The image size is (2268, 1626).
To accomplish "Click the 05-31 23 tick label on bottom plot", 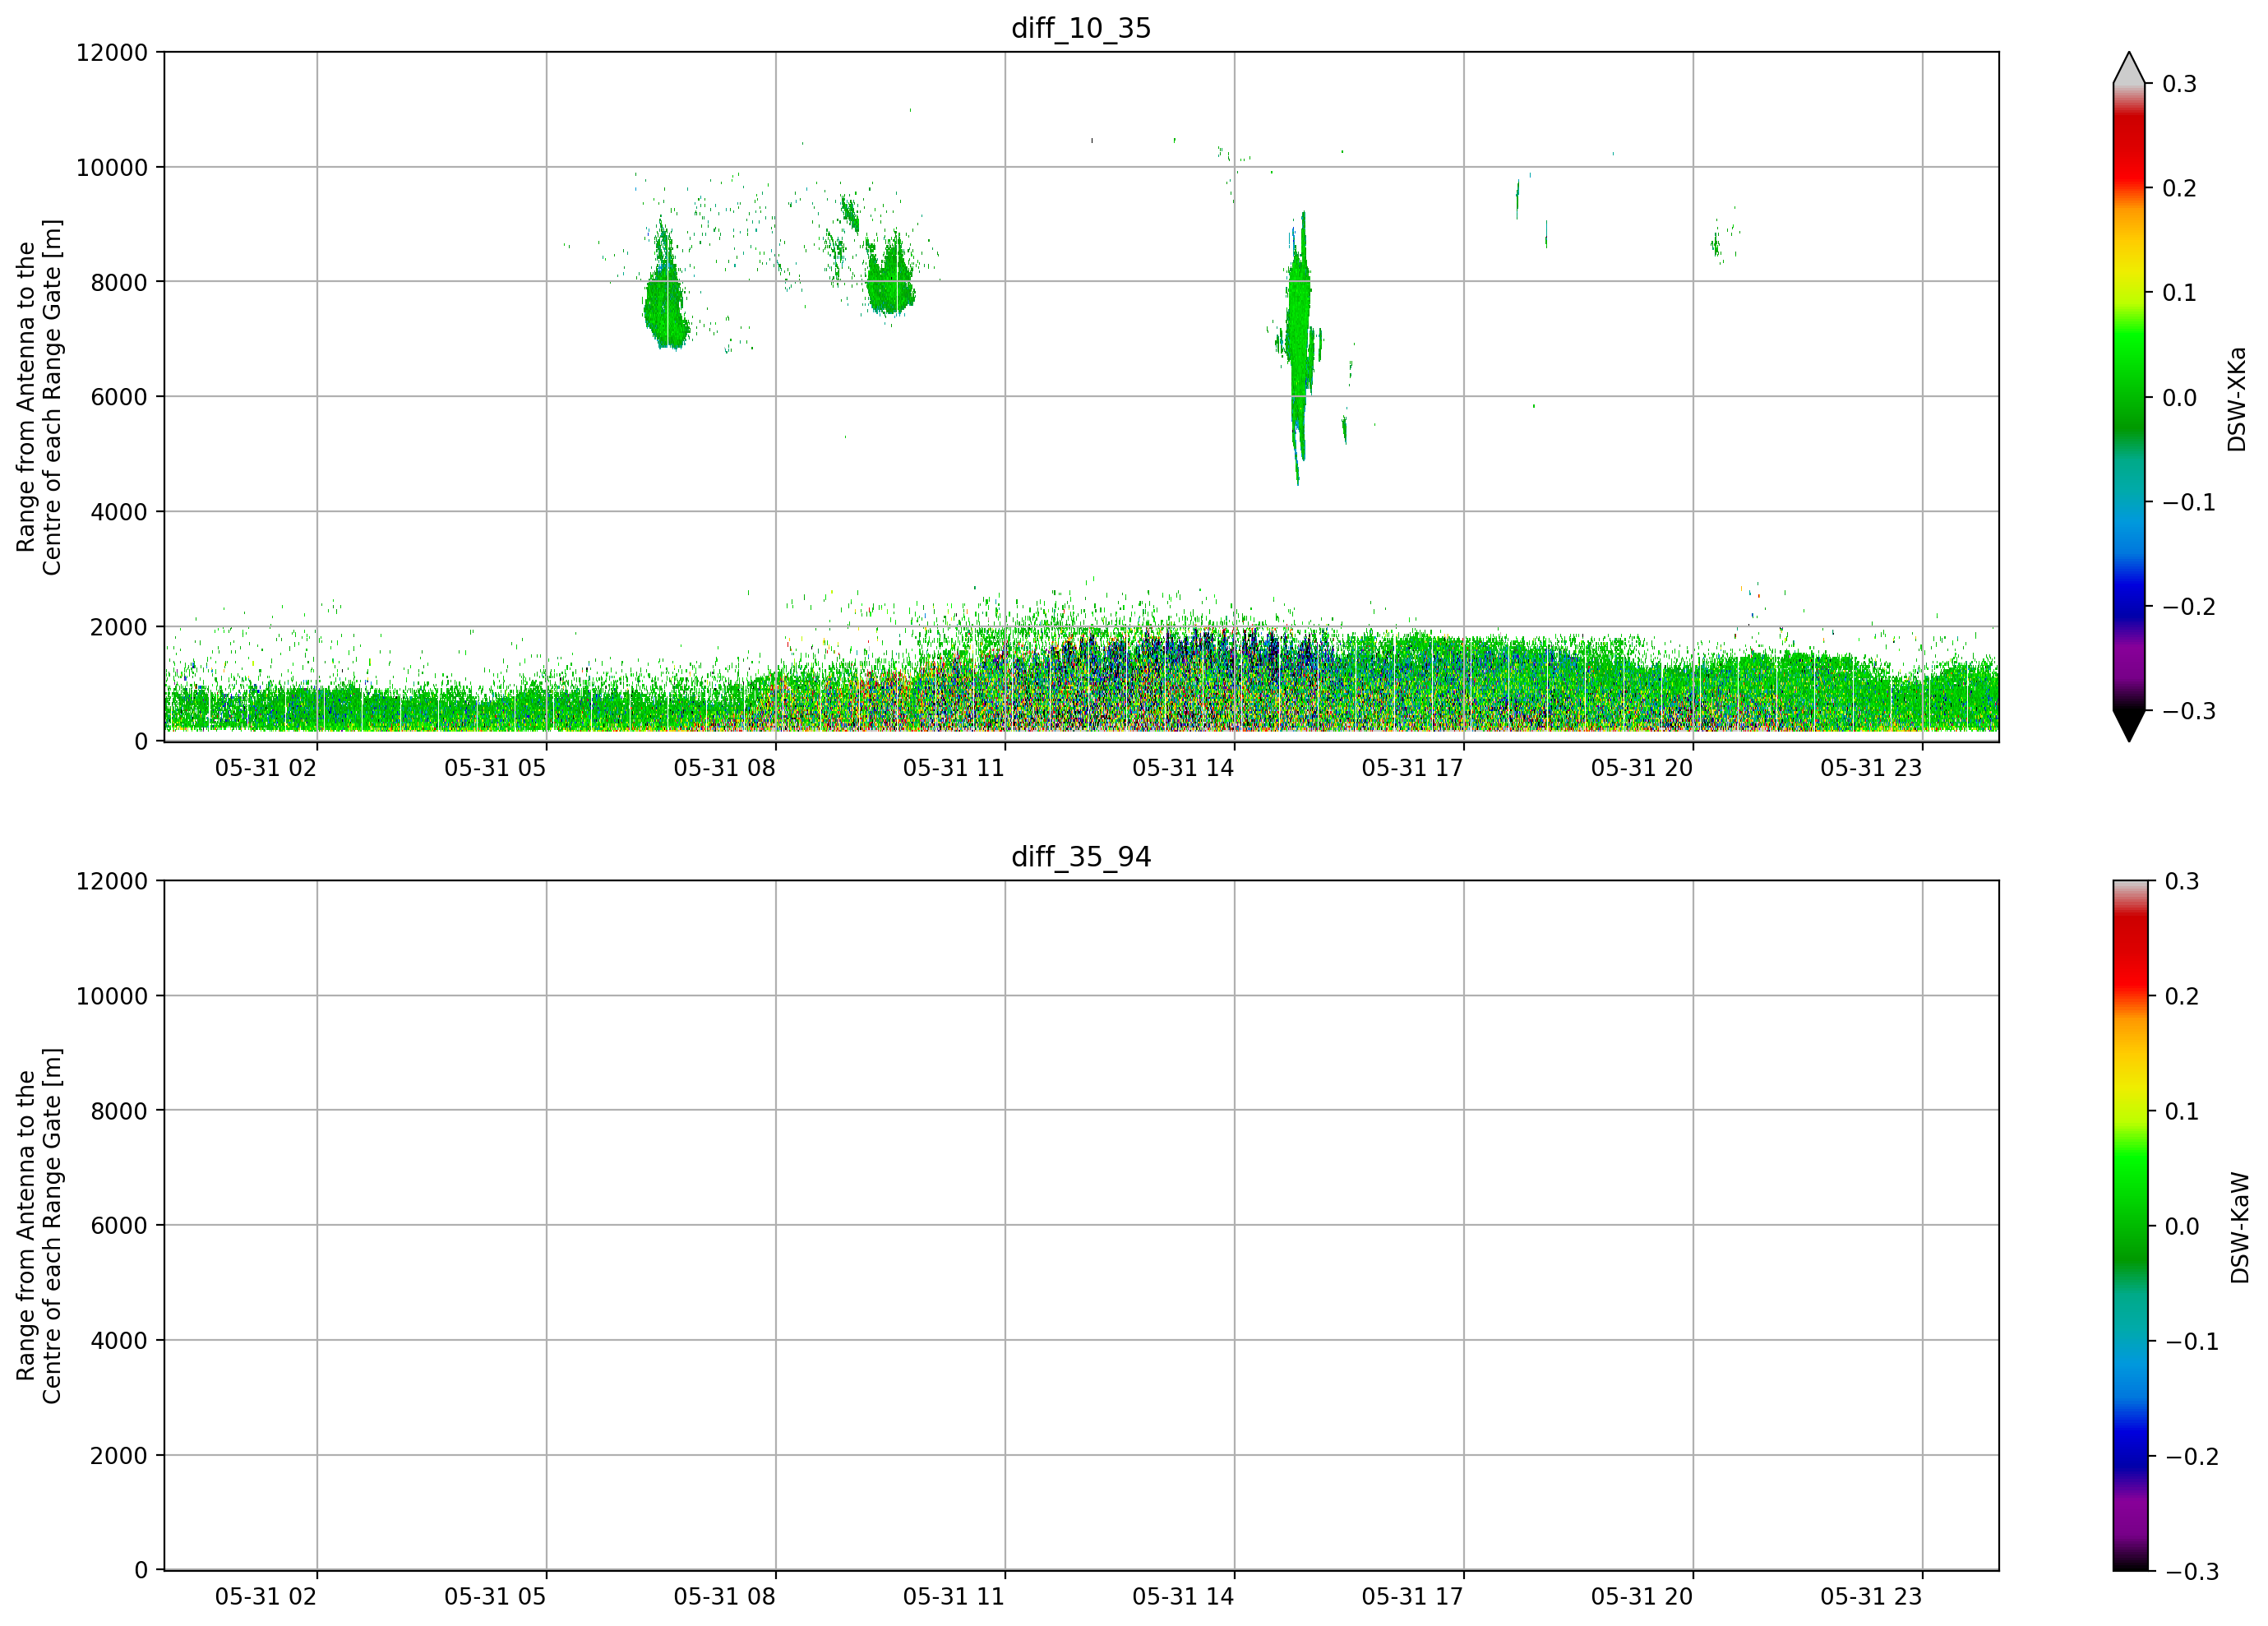I will point(1870,1597).
